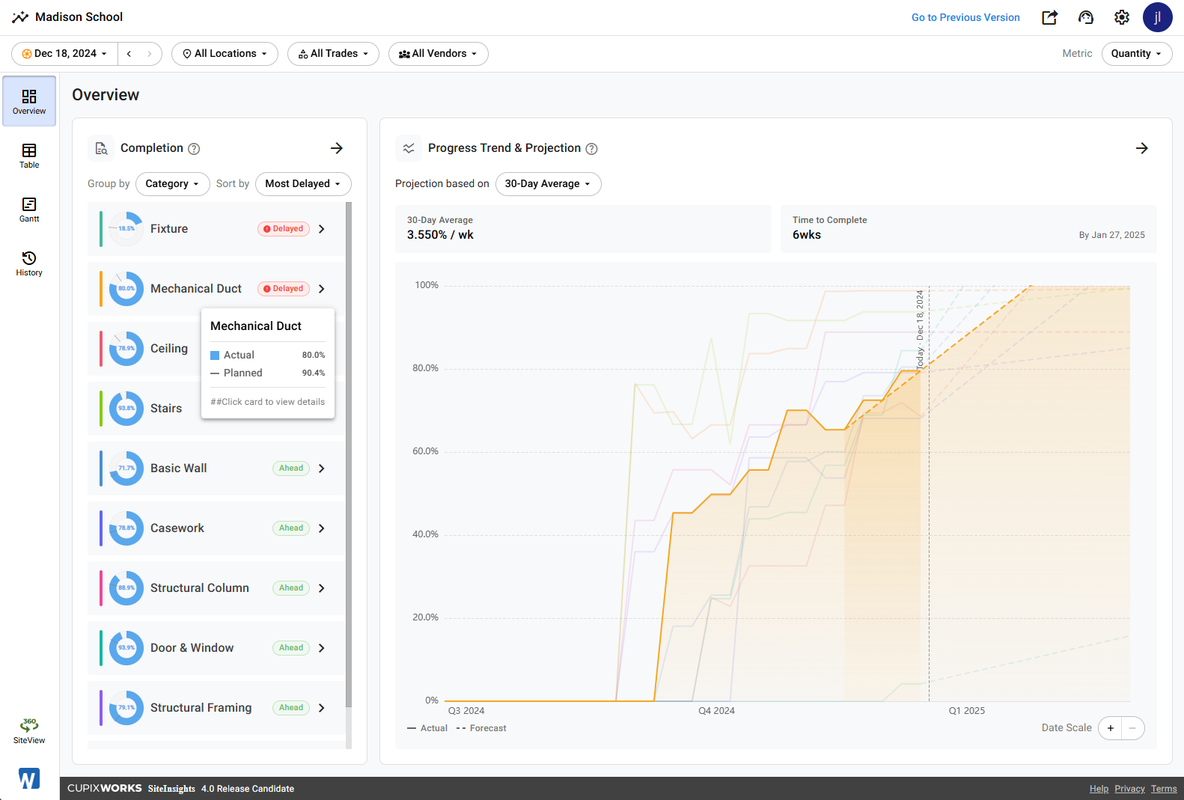
Task: Go to previous date arrow
Action: [129, 54]
